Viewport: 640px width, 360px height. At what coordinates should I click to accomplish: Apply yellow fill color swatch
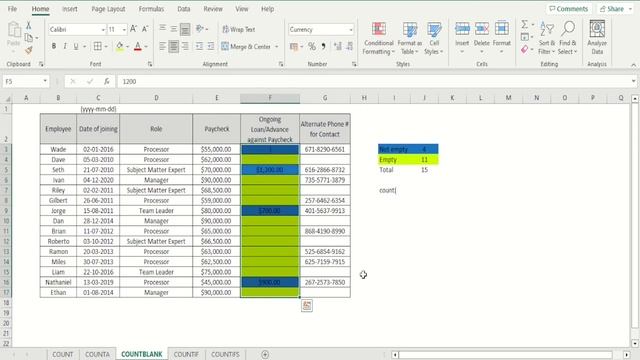coord(120,47)
